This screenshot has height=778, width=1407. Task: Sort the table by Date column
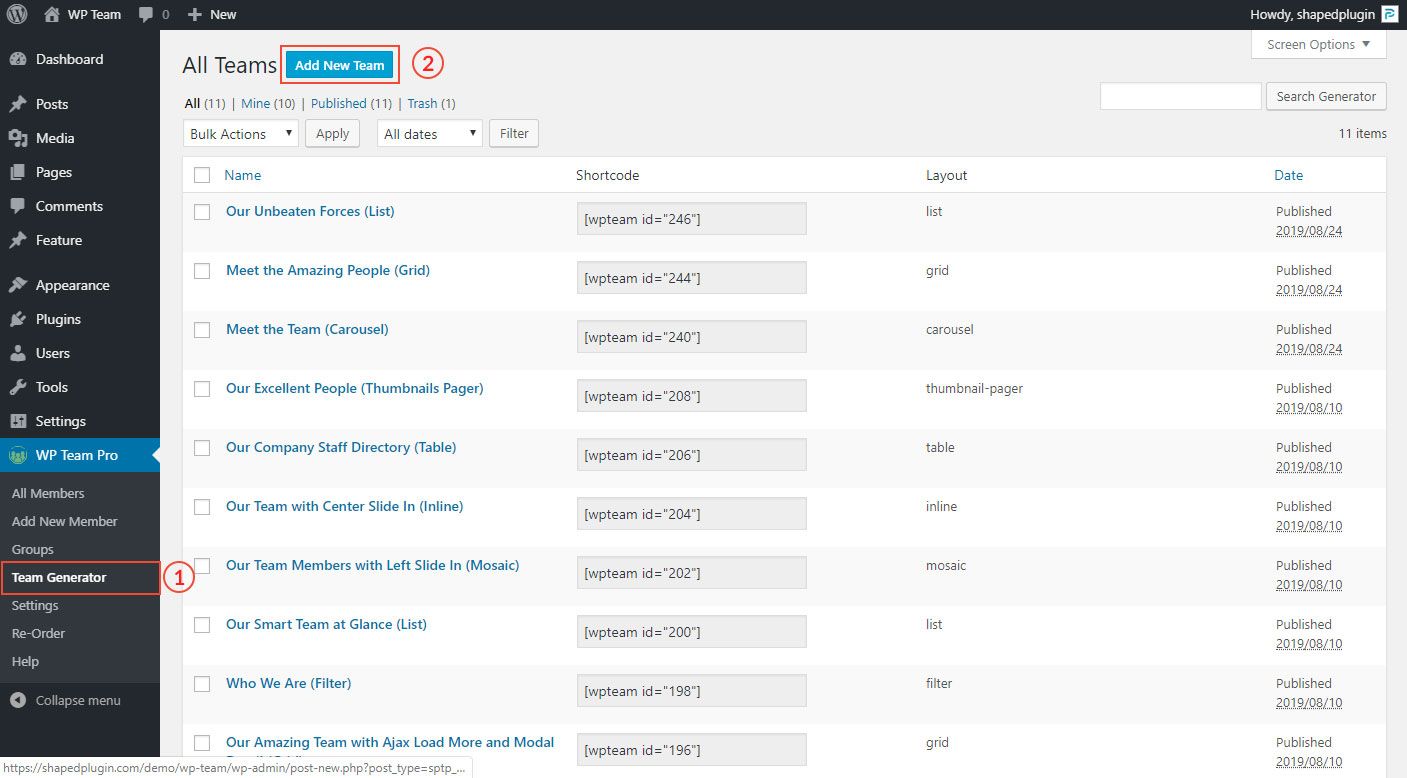[1288, 175]
